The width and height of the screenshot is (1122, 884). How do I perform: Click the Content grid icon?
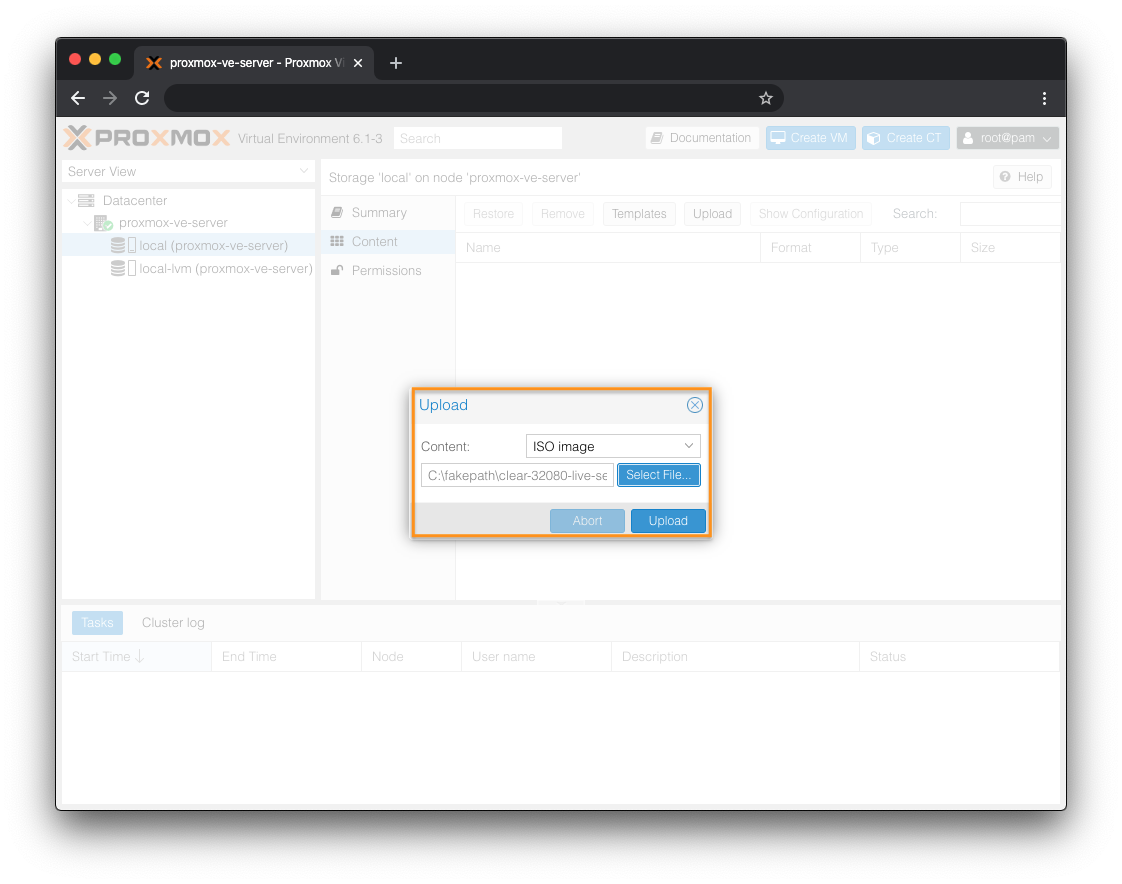[337, 241]
